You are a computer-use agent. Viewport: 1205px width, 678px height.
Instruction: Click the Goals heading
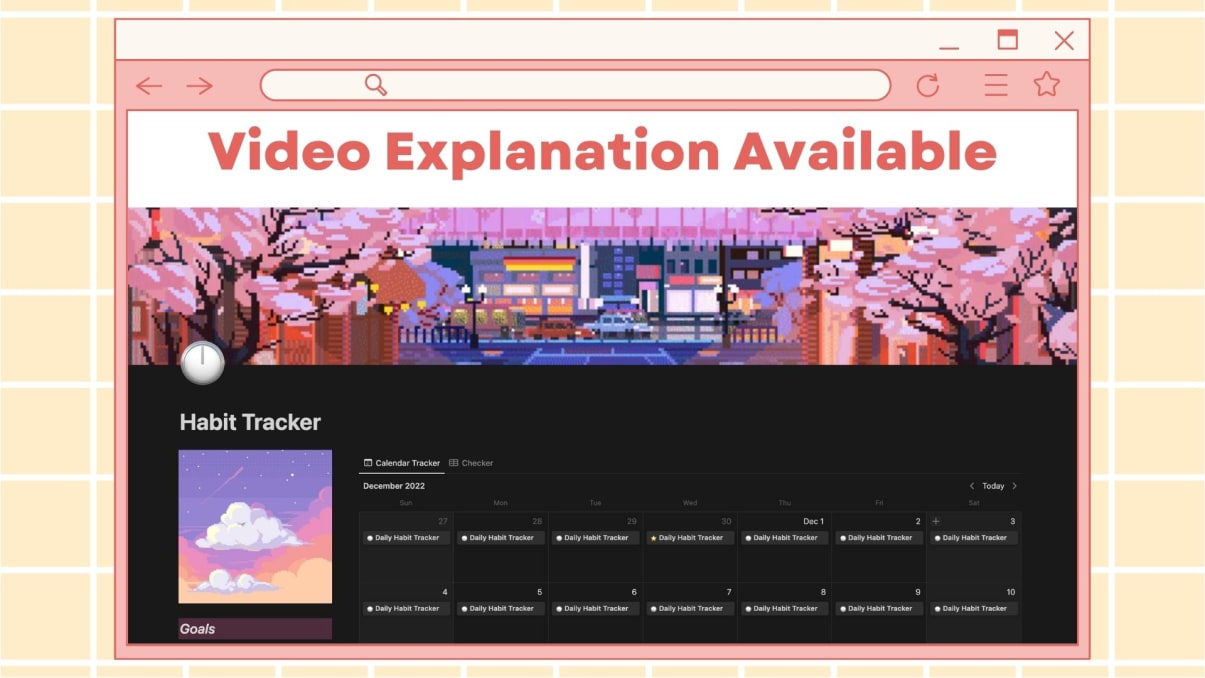pos(197,629)
